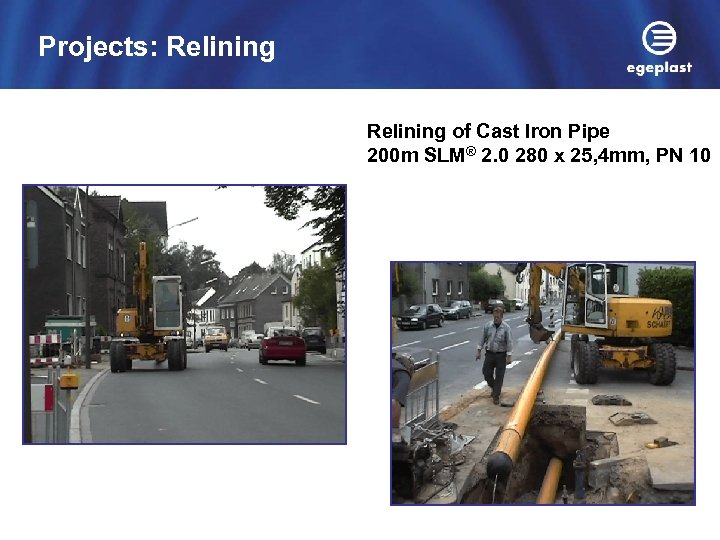
Task: Click the egeplast circular logo icon
Action: (659, 38)
